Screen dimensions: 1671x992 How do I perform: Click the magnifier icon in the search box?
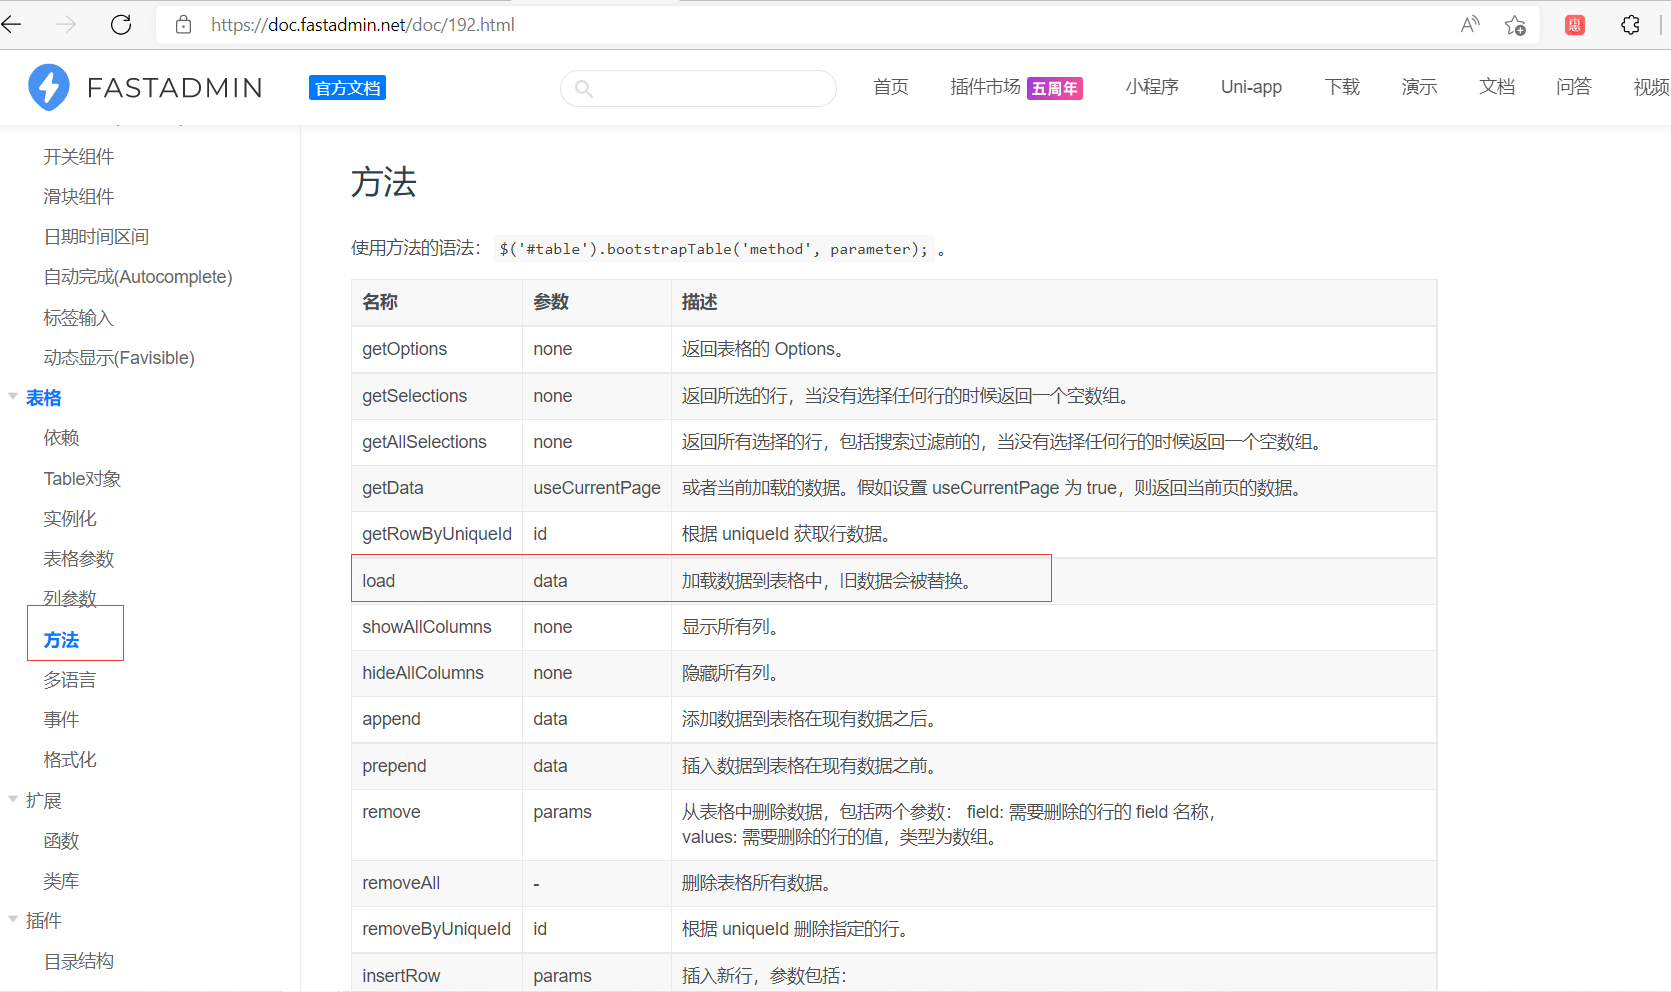[584, 88]
